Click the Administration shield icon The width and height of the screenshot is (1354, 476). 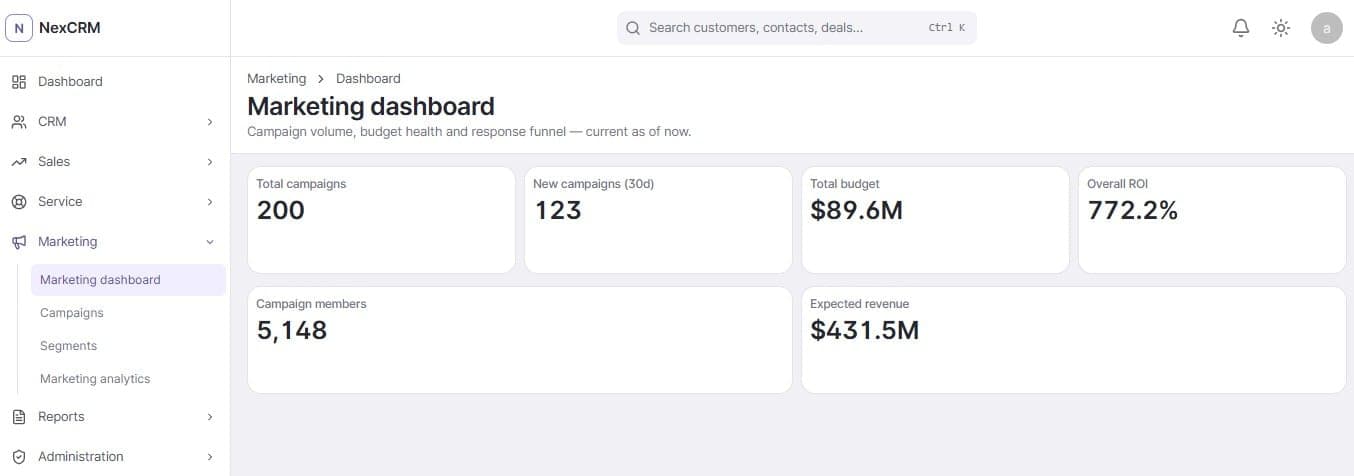click(18, 457)
